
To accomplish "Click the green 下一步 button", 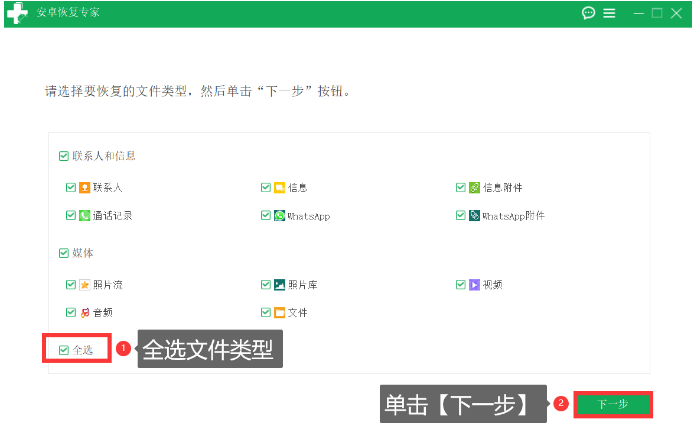I will click(x=613, y=404).
